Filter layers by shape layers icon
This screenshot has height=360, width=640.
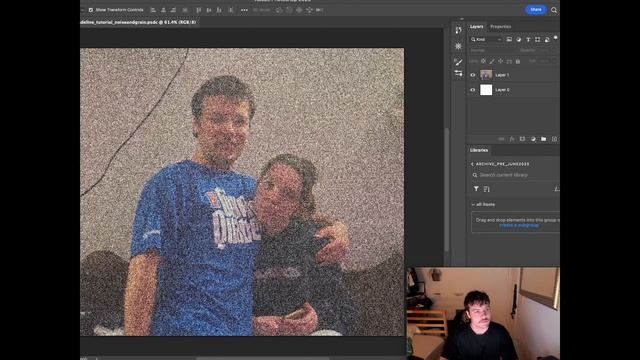click(538, 39)
